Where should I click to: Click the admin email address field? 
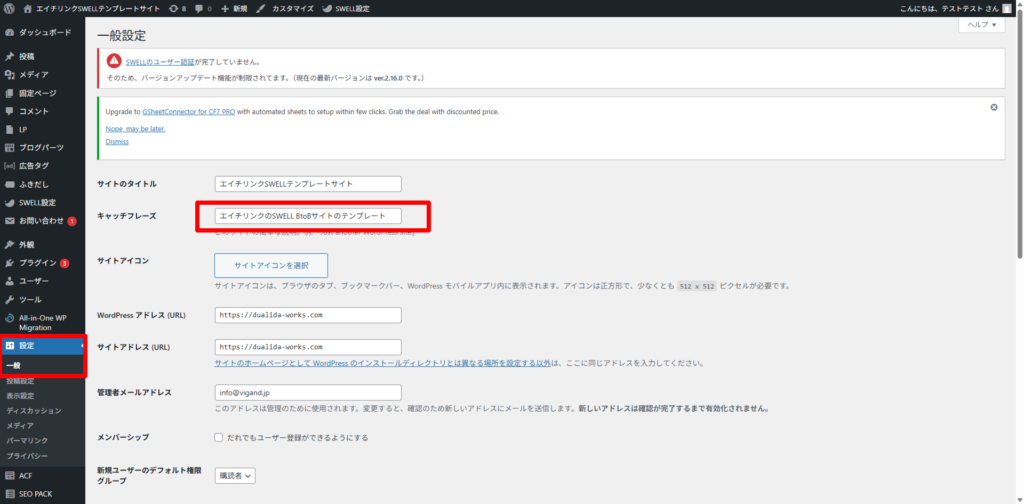[308, 393]
